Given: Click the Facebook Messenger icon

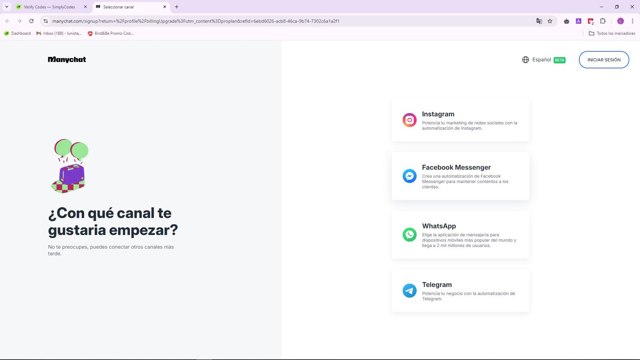Looking at the screenshot, I should (x=409, y=176).
